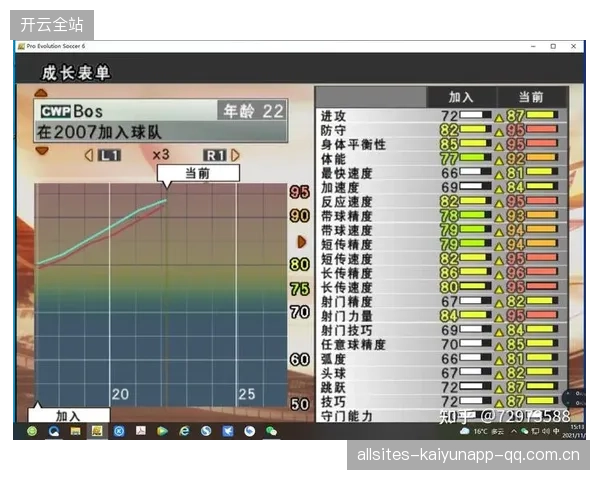Click the up triangle in the 进攻 row

click(499, 118)
